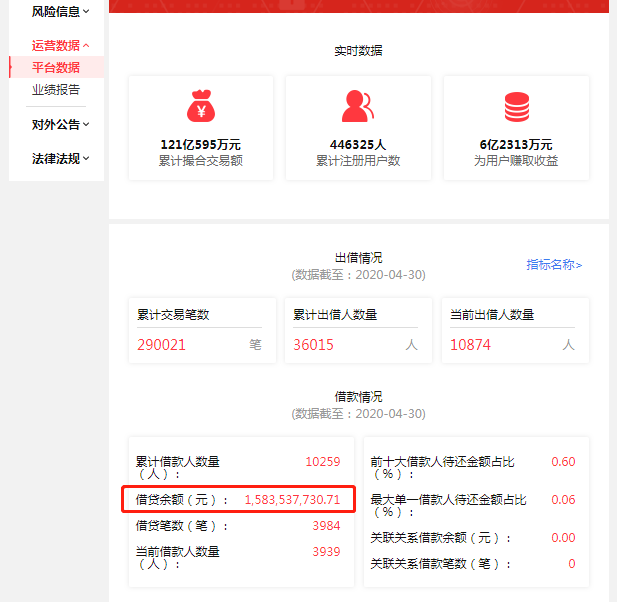
Task: Click the 关联关系借款笔数（笔） label
Action: 441,564
